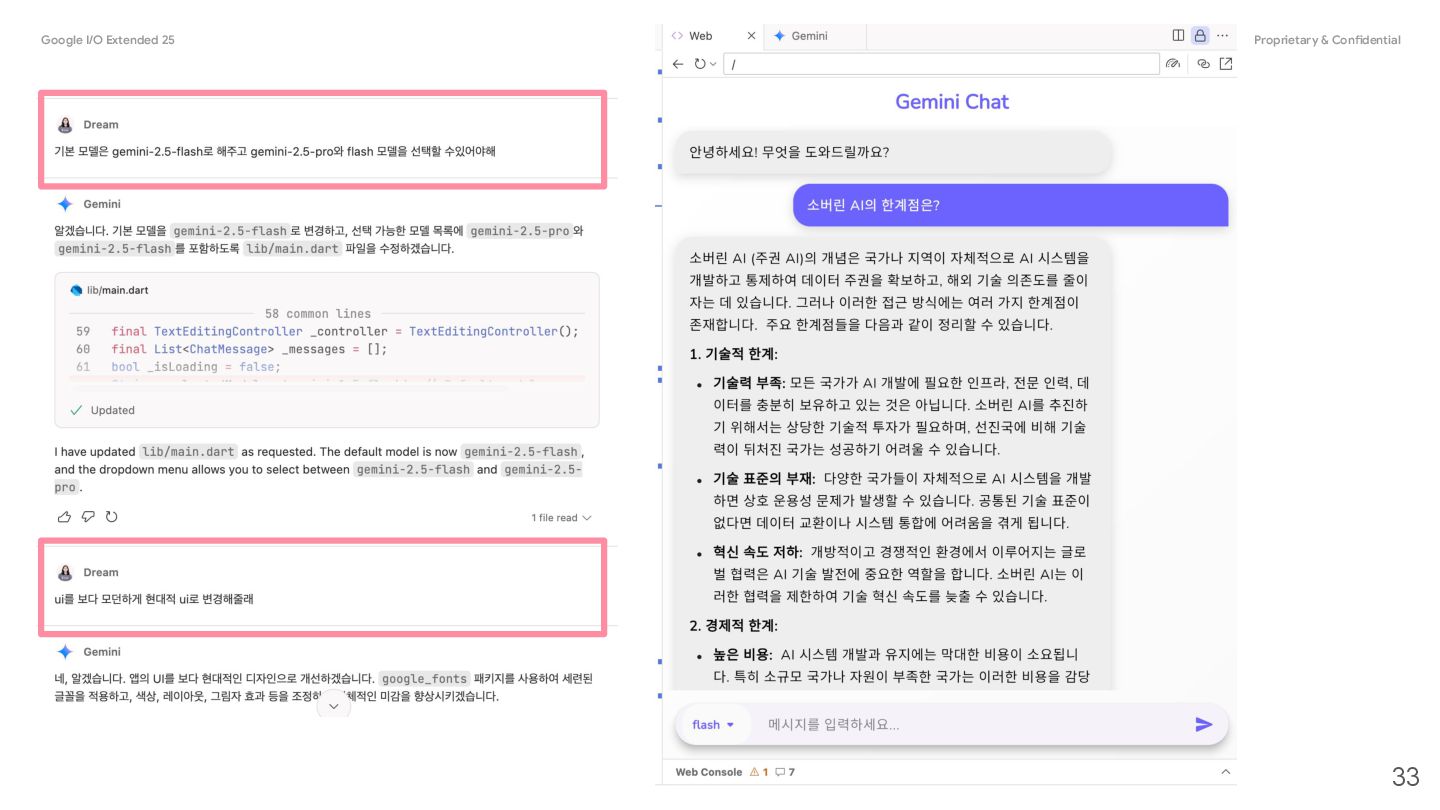Open the reload options dropdown arrow
Screen dimensions: 1440x810
click(713, 64)
